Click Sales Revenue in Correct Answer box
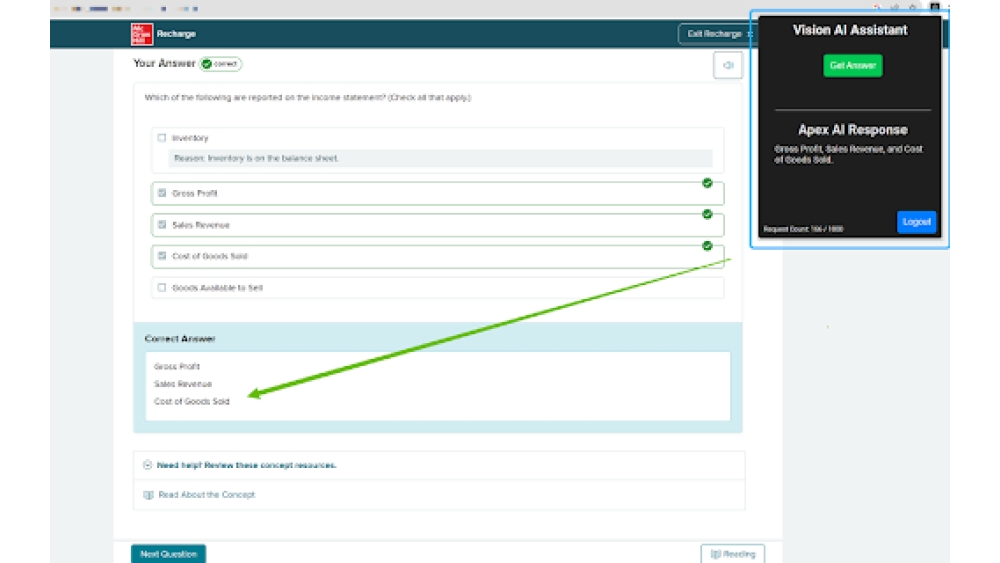Image resolution: width=1000 pixels, height=563 pixels. tap(183, 384)
